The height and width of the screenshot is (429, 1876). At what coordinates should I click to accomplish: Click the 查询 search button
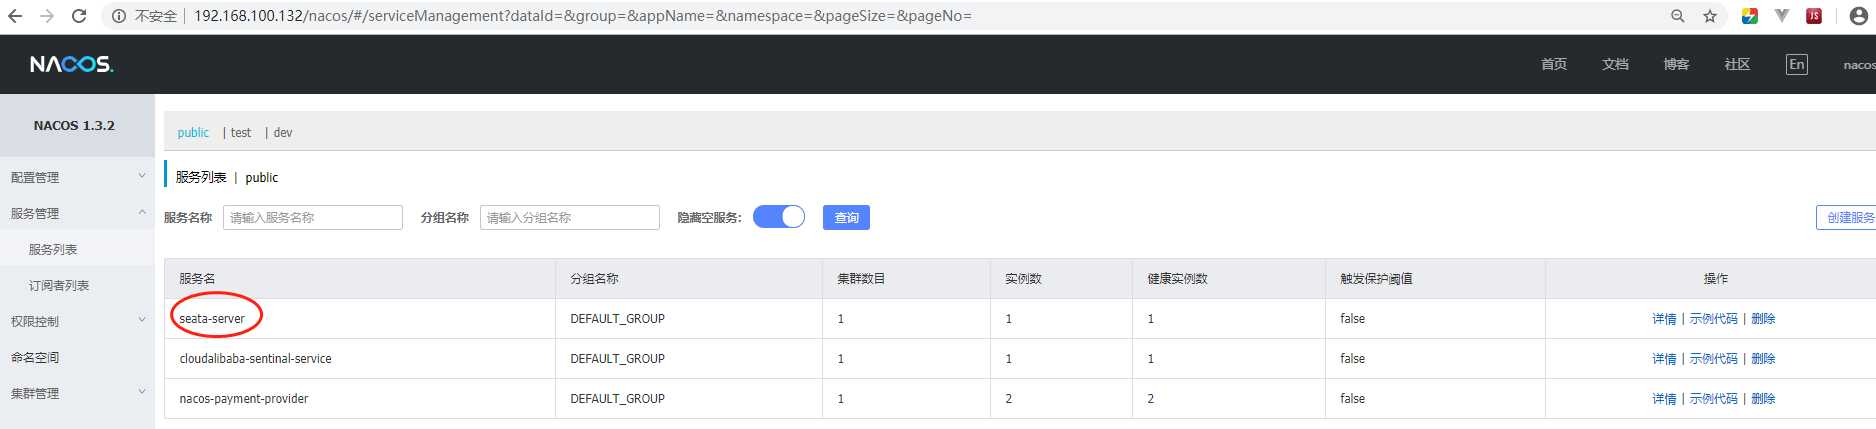click(x=846, y=217)
